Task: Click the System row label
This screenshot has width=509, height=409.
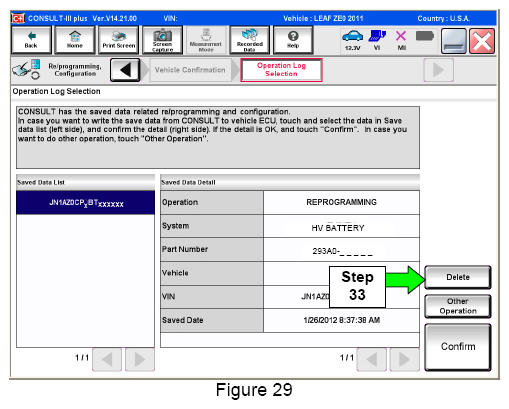Action: (x=212, y=226)
